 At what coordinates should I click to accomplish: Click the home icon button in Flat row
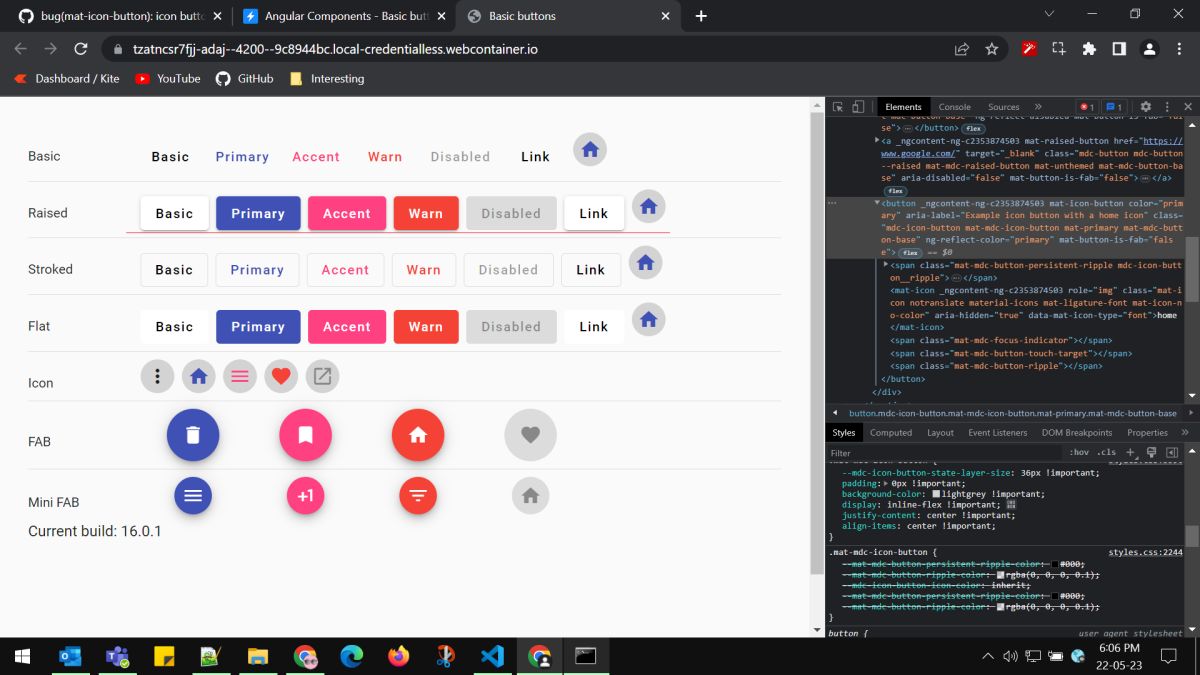click(x=649, y=320)
